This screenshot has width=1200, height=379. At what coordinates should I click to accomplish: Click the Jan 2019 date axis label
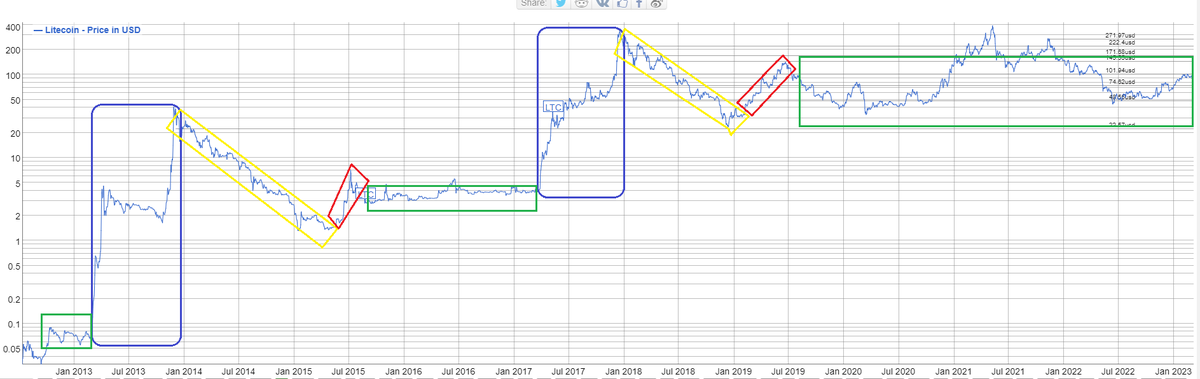point(733,371)
